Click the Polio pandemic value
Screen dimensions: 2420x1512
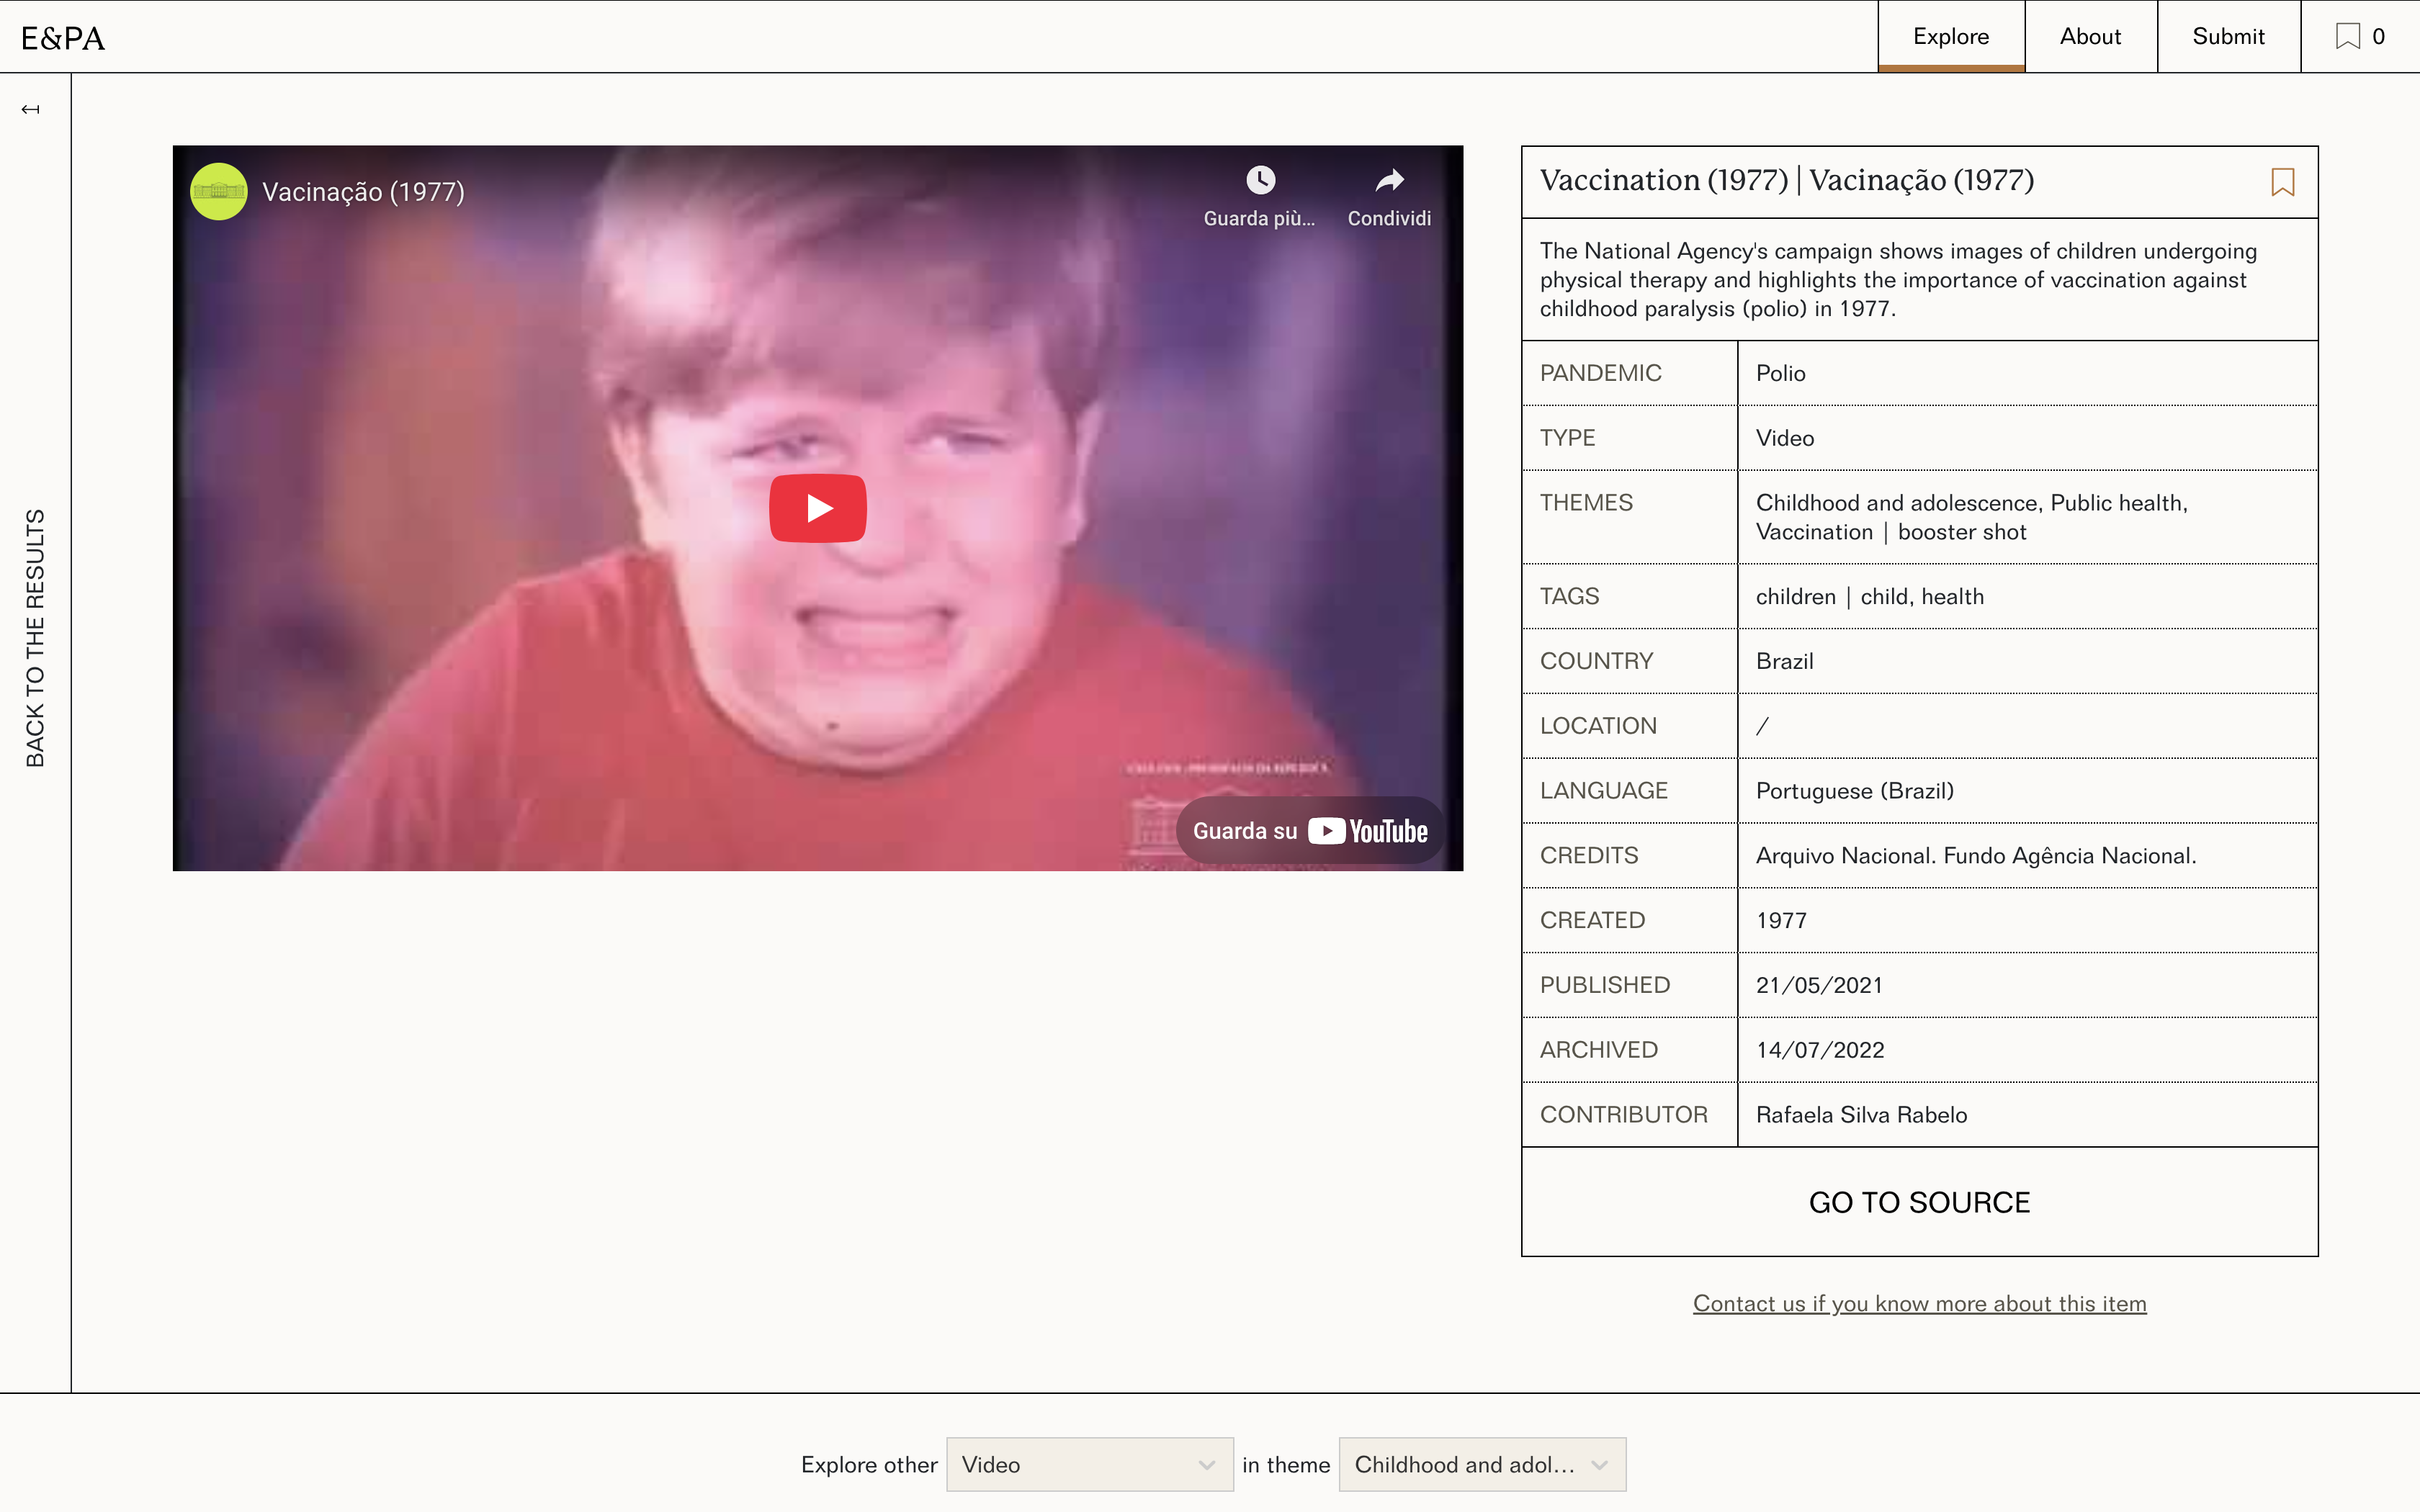pos(1780,374)
